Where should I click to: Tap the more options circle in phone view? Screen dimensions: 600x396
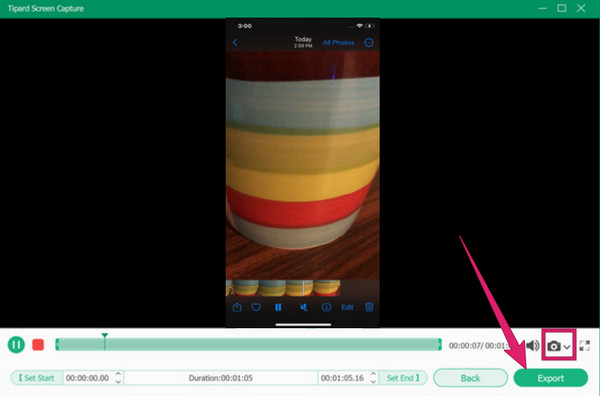tap(369, 42)
